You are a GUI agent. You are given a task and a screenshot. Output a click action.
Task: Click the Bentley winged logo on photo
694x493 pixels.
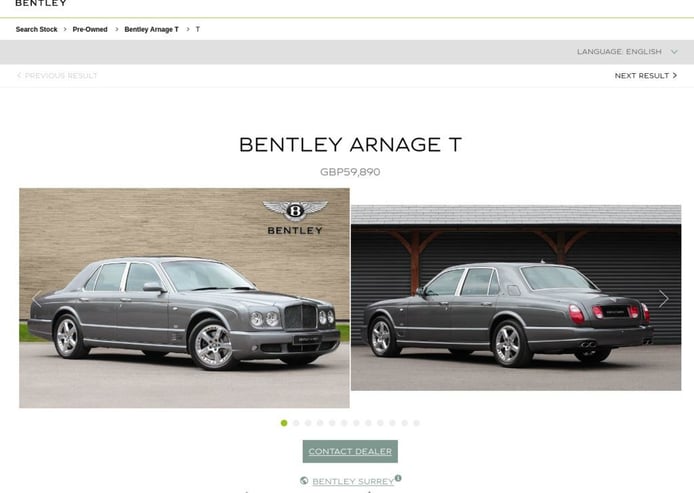[x=295, y=211]
